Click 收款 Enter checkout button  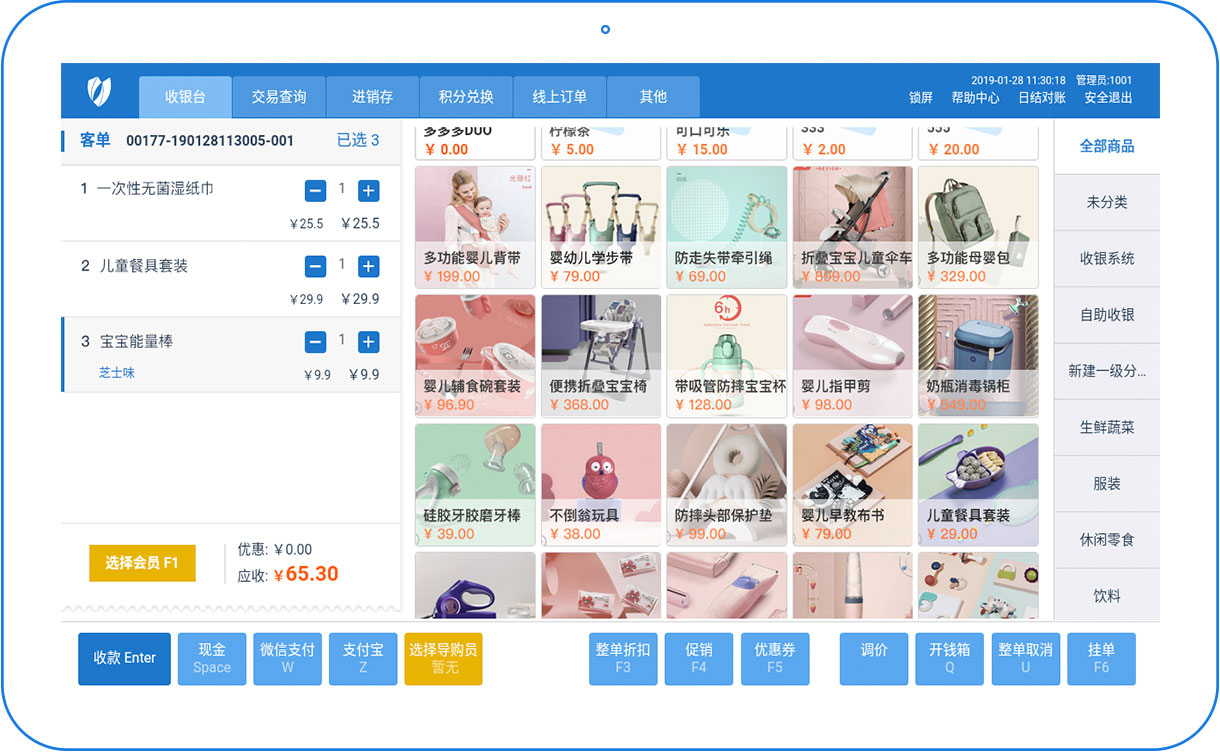(x=124, y=658)
